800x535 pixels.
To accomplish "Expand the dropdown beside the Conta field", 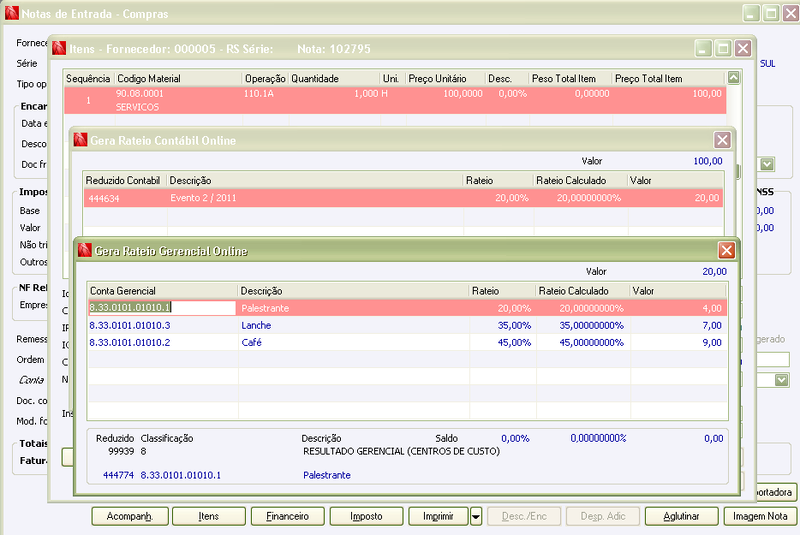I will [782, 380].
